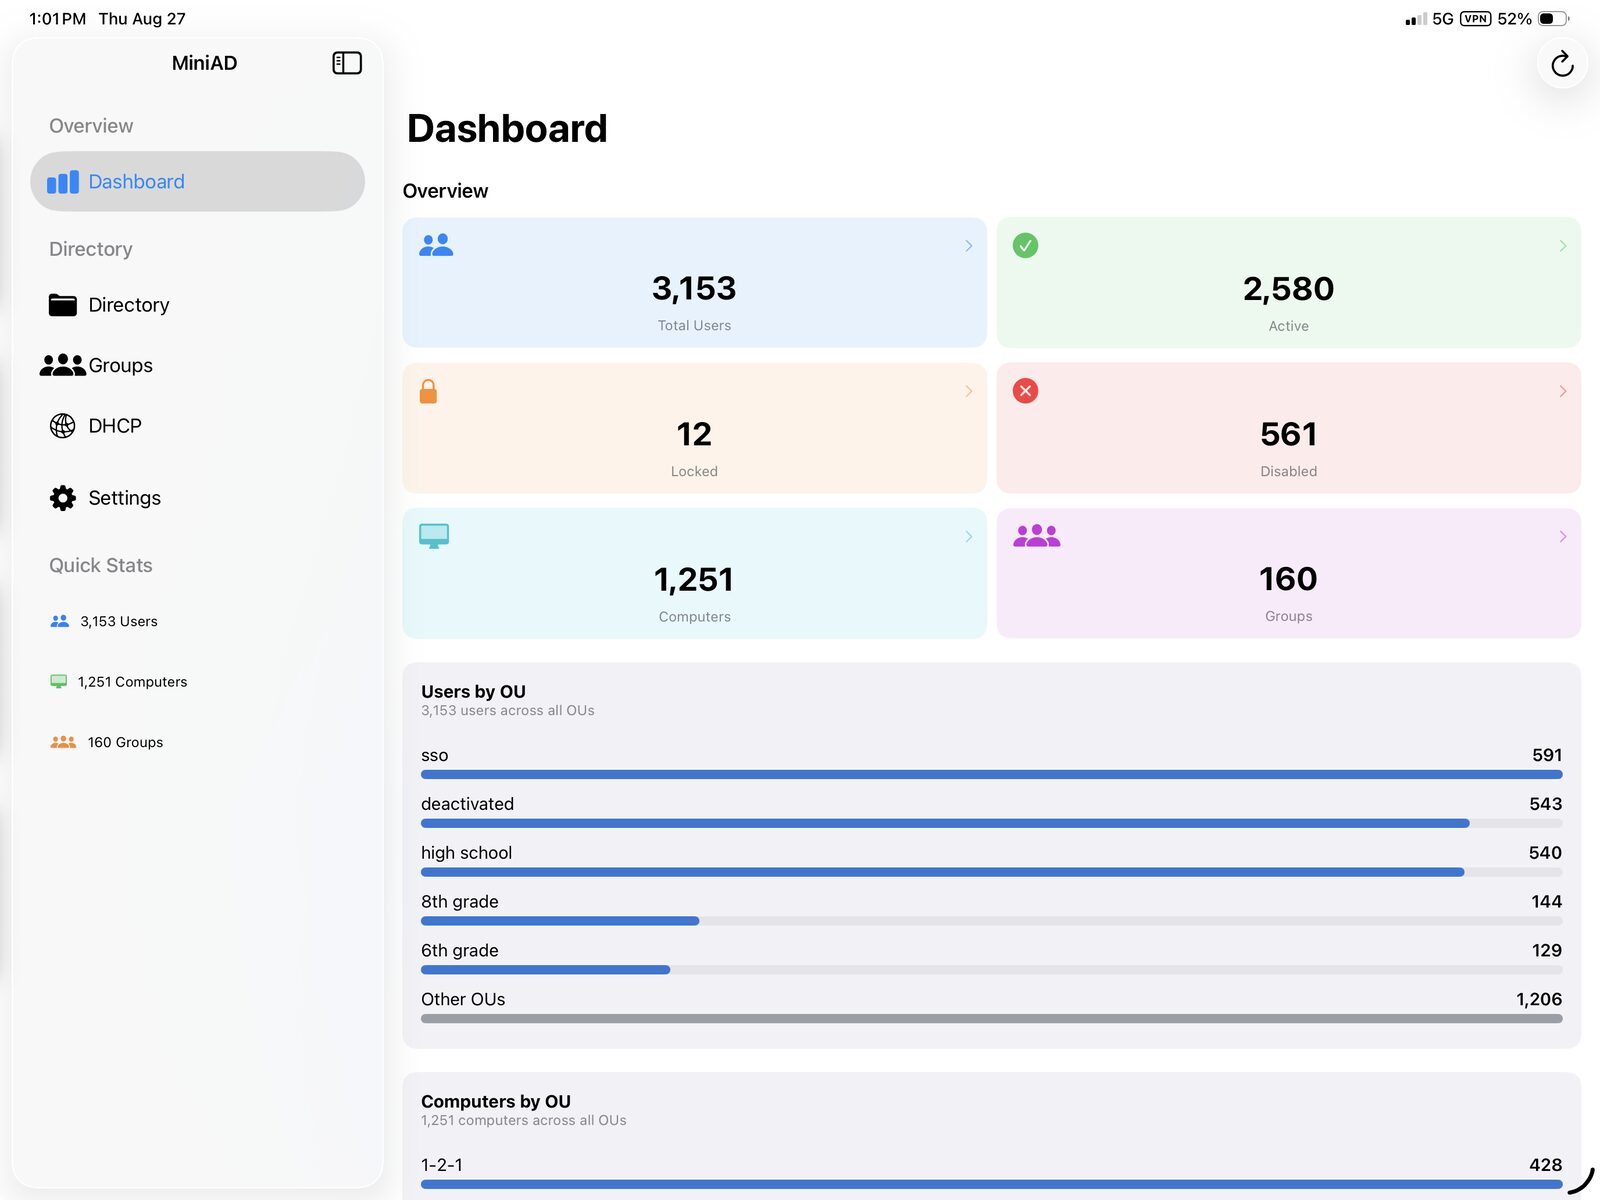Viewport: 1600px width, 1200px height.
Task: Click the 8th grade progress bar
Action: click(x=991, y=921)
